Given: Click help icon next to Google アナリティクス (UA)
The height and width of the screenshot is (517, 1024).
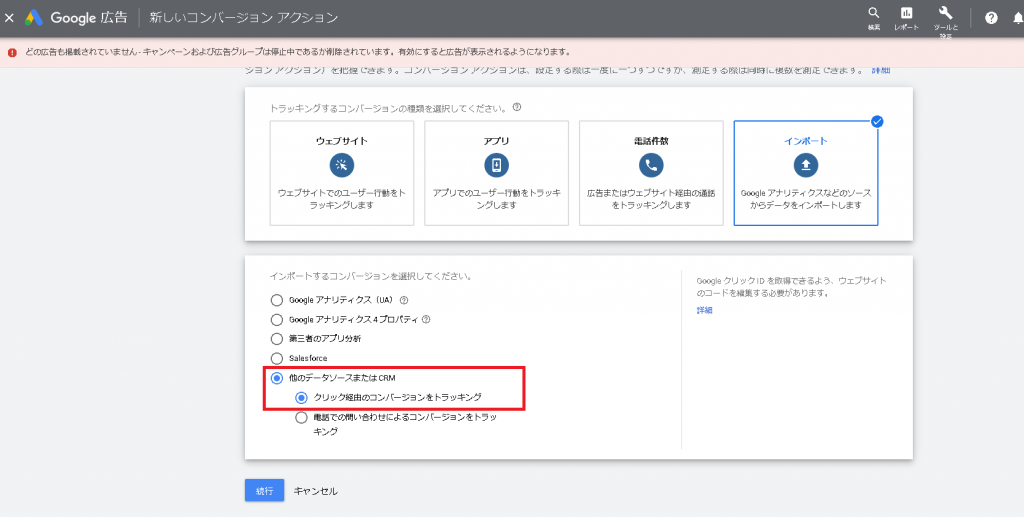Looking at the screenshot, I should (x=404, y=300).
